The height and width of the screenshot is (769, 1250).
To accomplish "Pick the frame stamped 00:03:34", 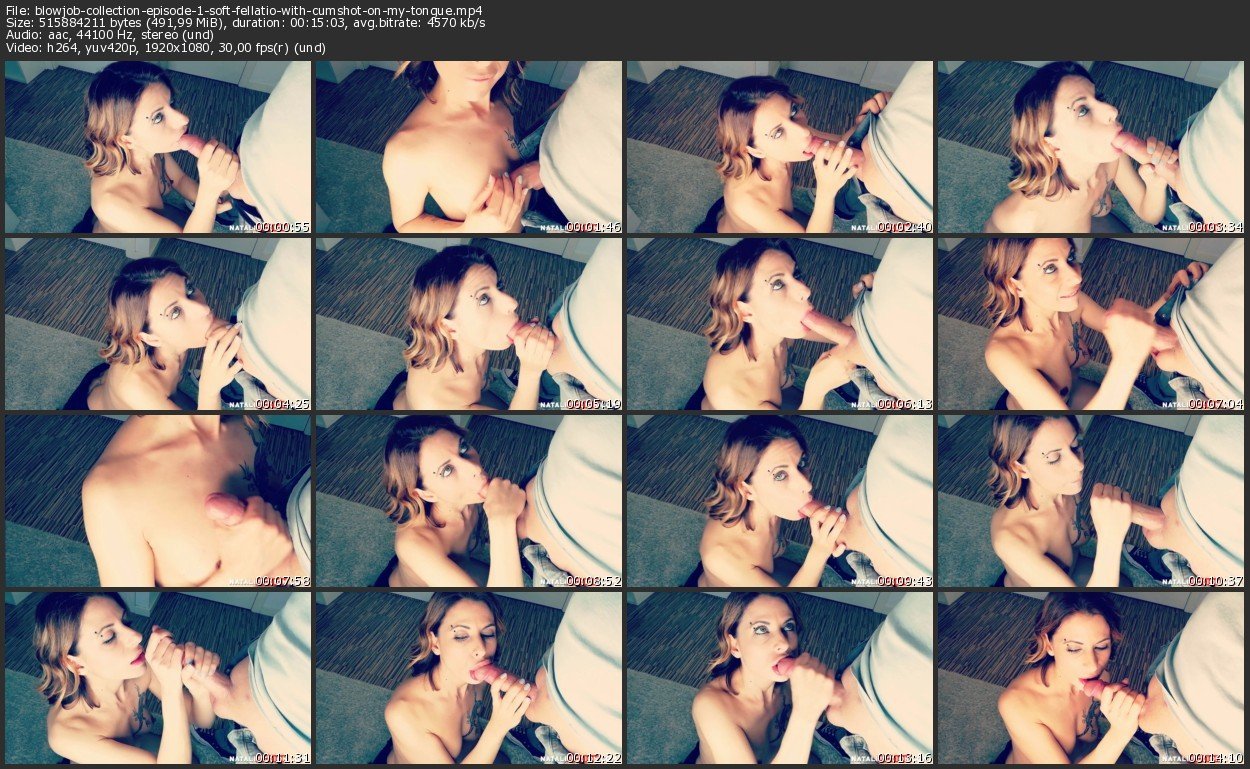I will [x=1091, y=147].
